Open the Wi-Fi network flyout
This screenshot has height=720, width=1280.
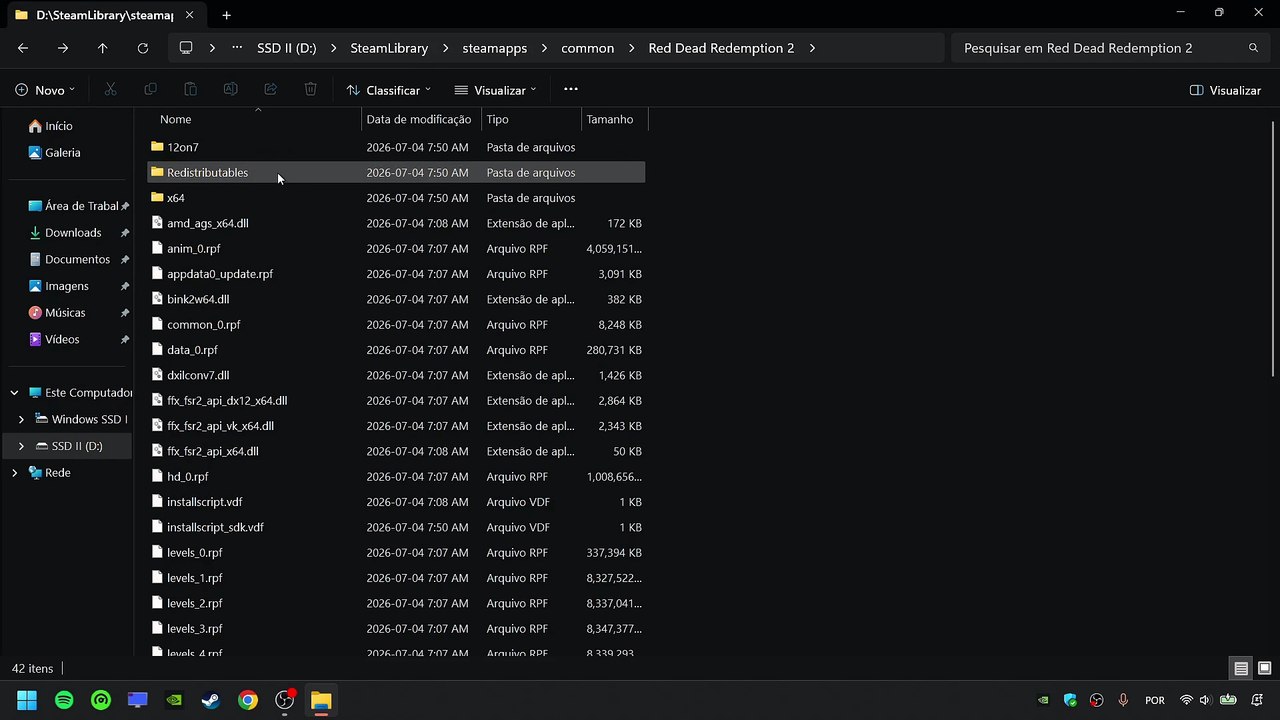pyautogui.click(x=1186, y=700)
